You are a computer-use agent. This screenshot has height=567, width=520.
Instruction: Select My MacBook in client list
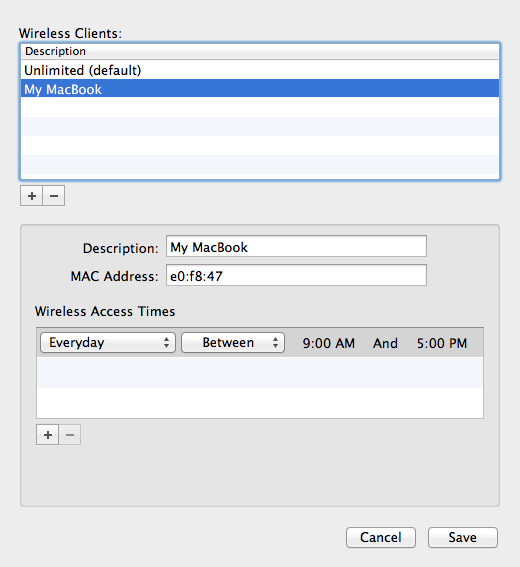pyautogui.click(x=260, y=89)
